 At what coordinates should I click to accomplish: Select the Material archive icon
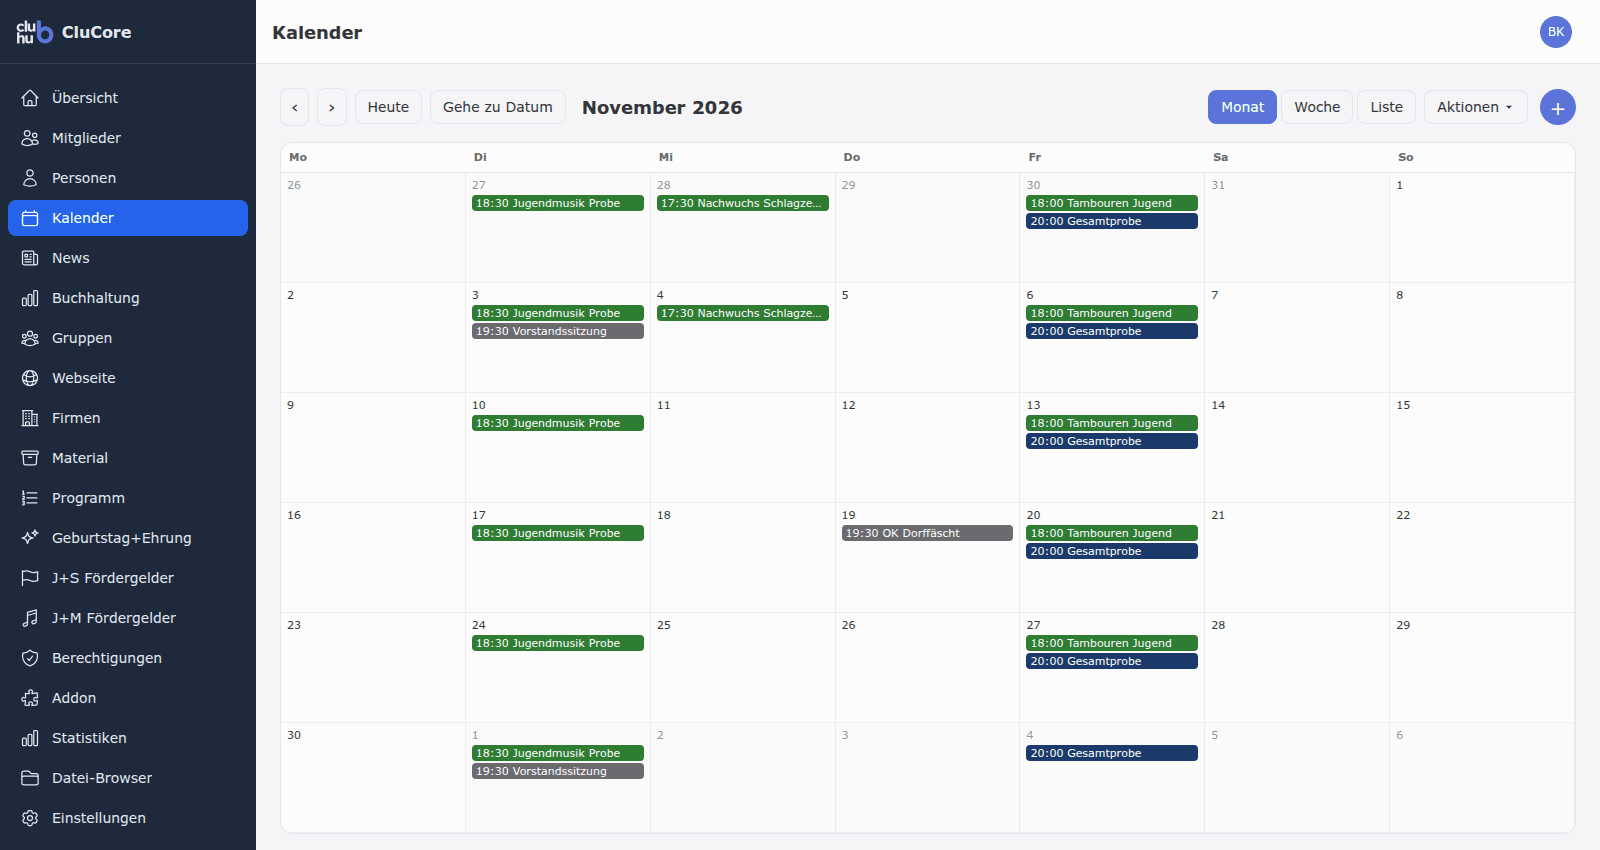coord(30,458)
